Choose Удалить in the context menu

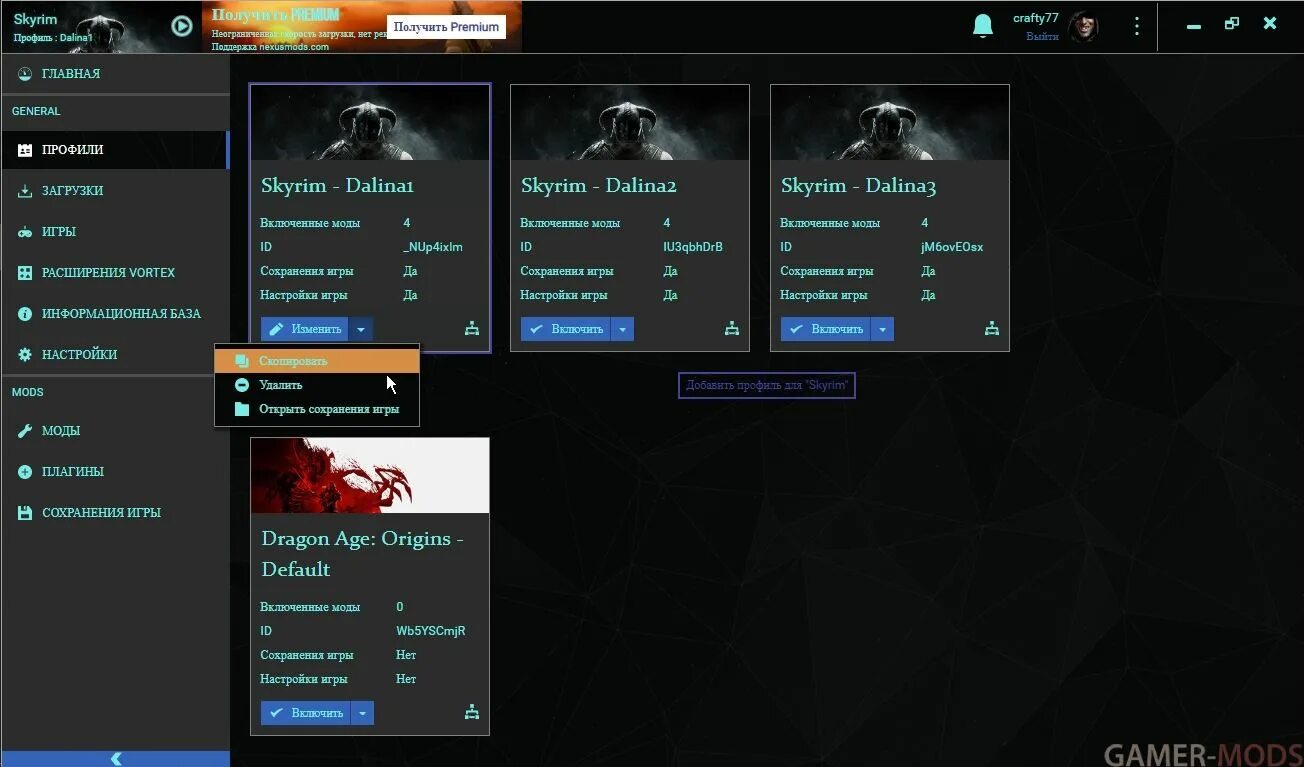(x=317, y=385)
